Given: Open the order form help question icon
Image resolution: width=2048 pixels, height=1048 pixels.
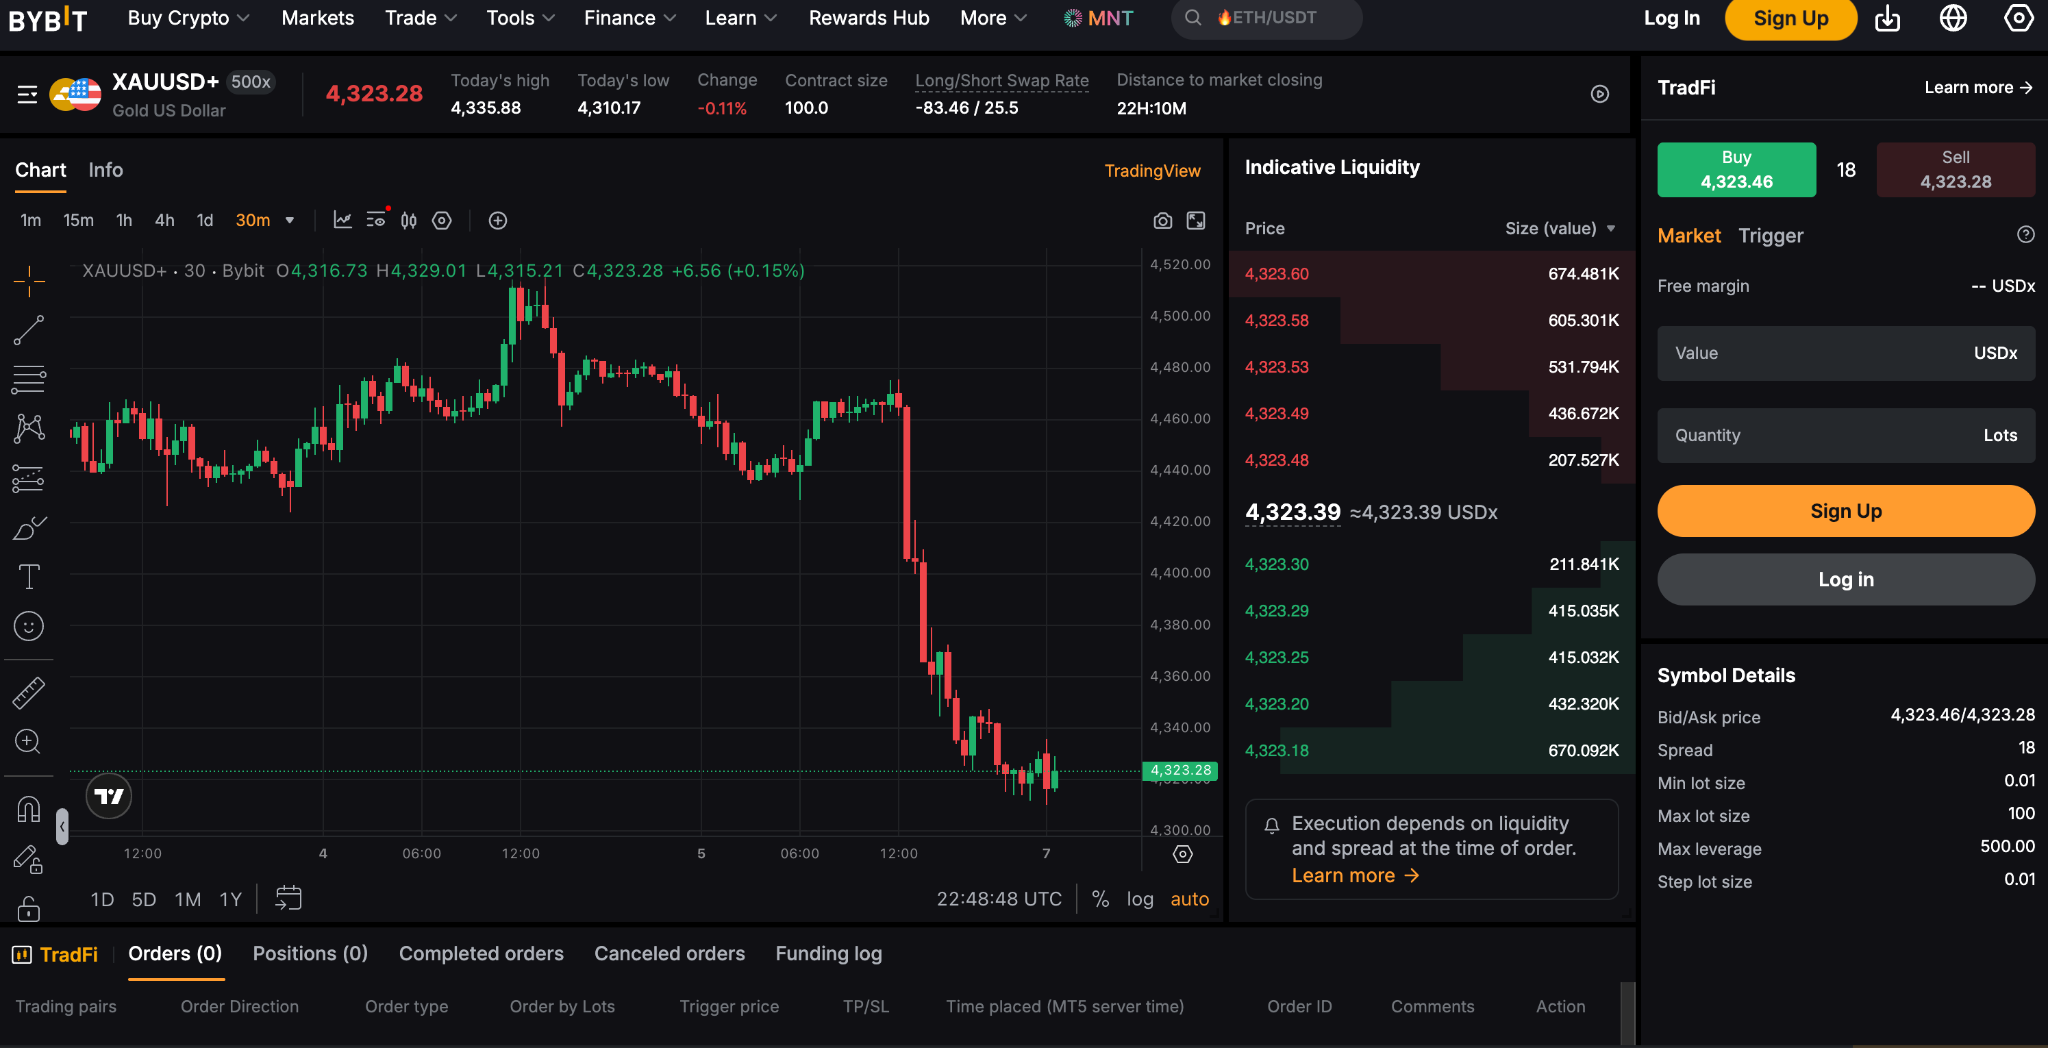Looking at the screenshot, I should (2026, 234).
